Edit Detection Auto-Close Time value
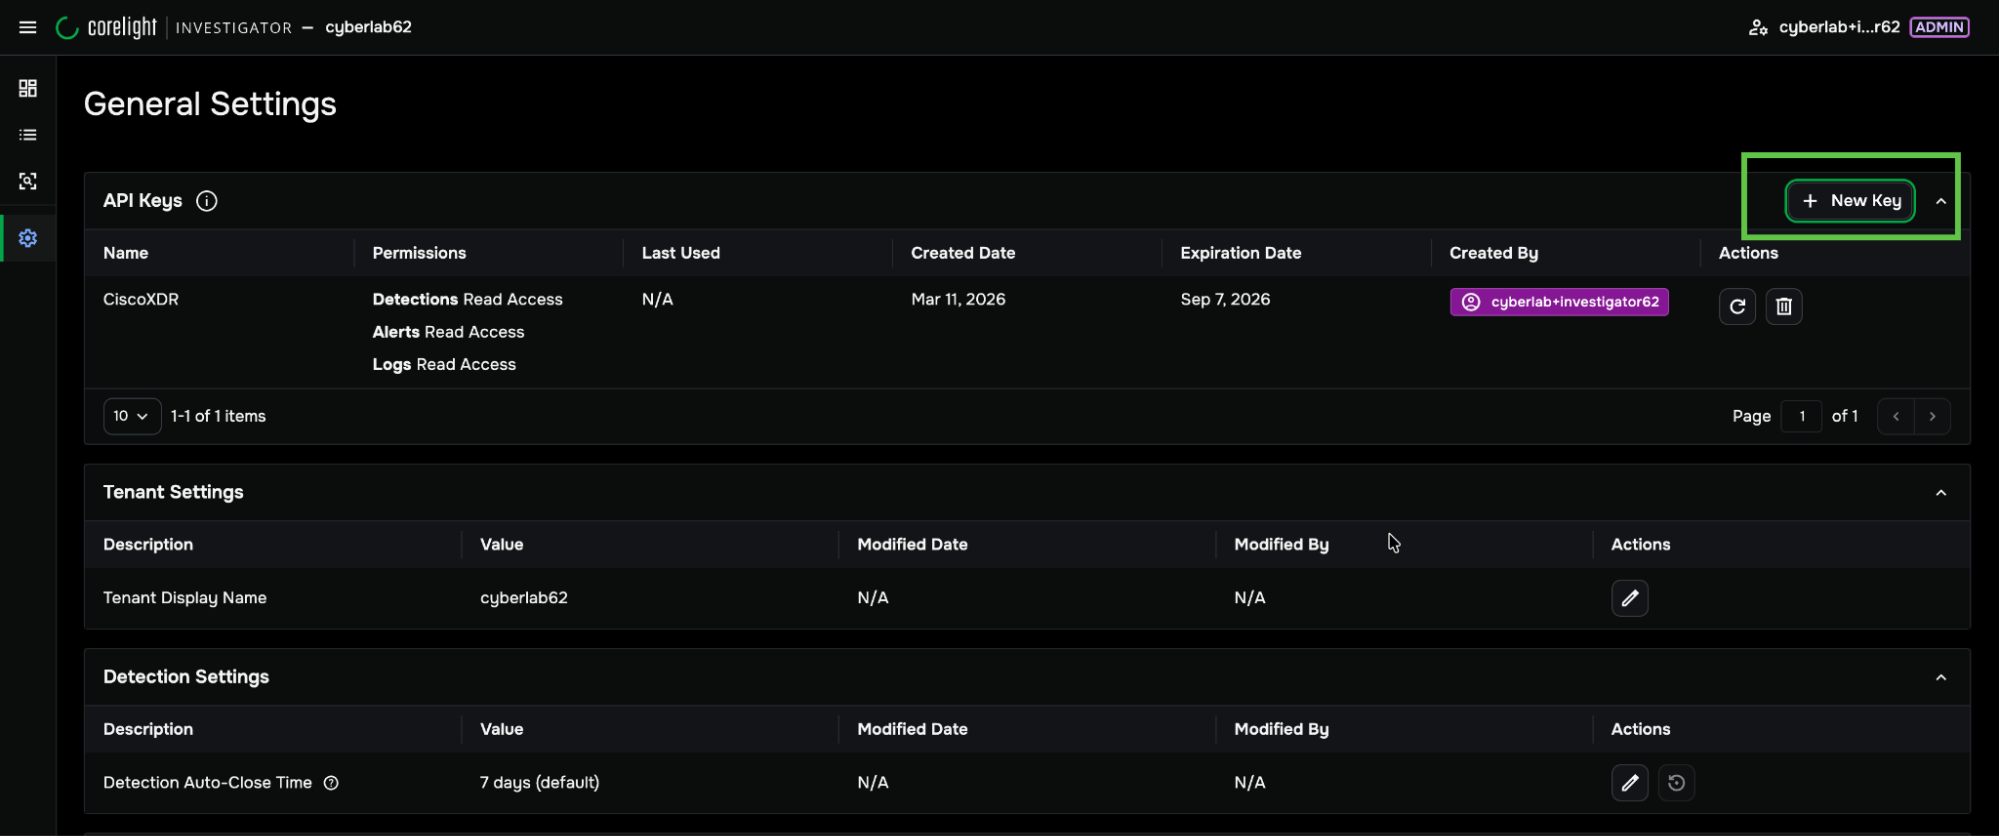The image size is (1999, 837). tap(1629, 783)
